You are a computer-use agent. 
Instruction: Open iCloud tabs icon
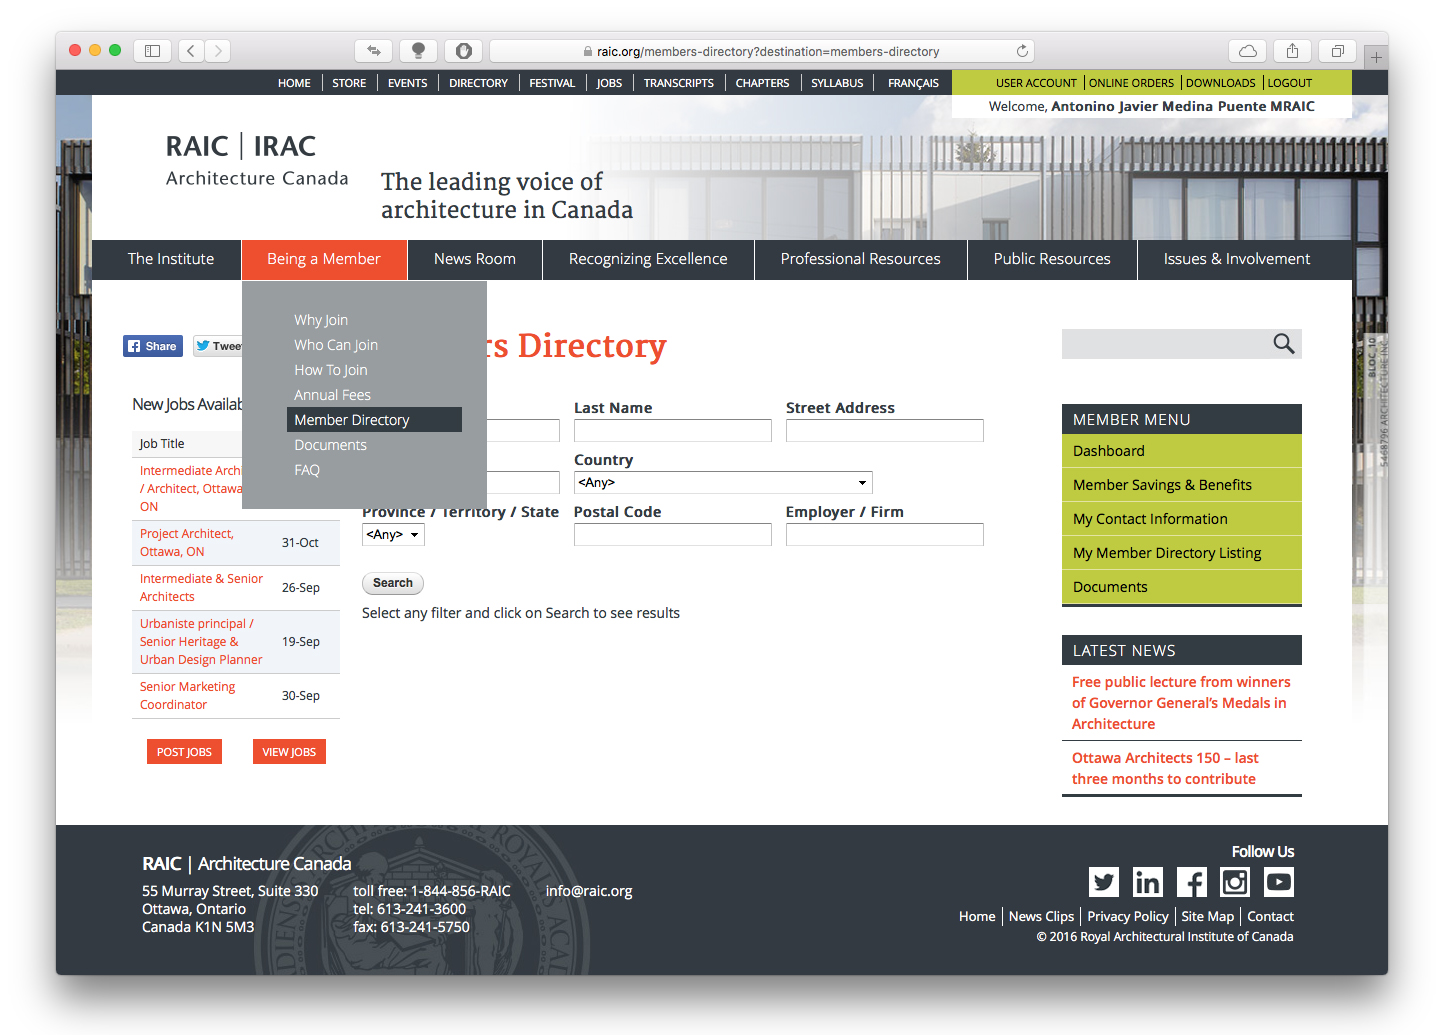pyautogui.click(x=1248, y=51)
